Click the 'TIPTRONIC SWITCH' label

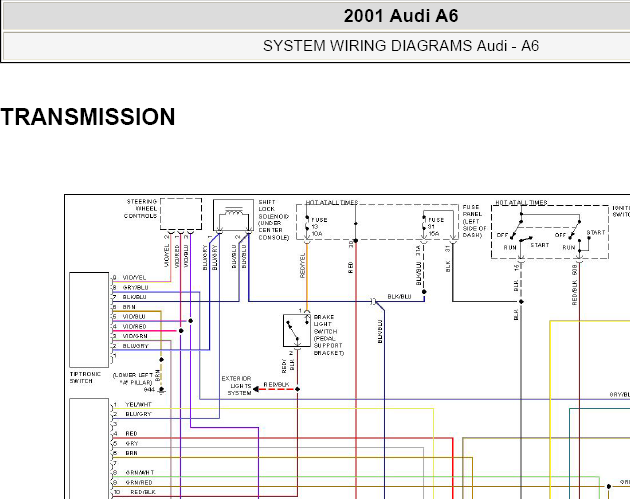(x=85, y=377)
